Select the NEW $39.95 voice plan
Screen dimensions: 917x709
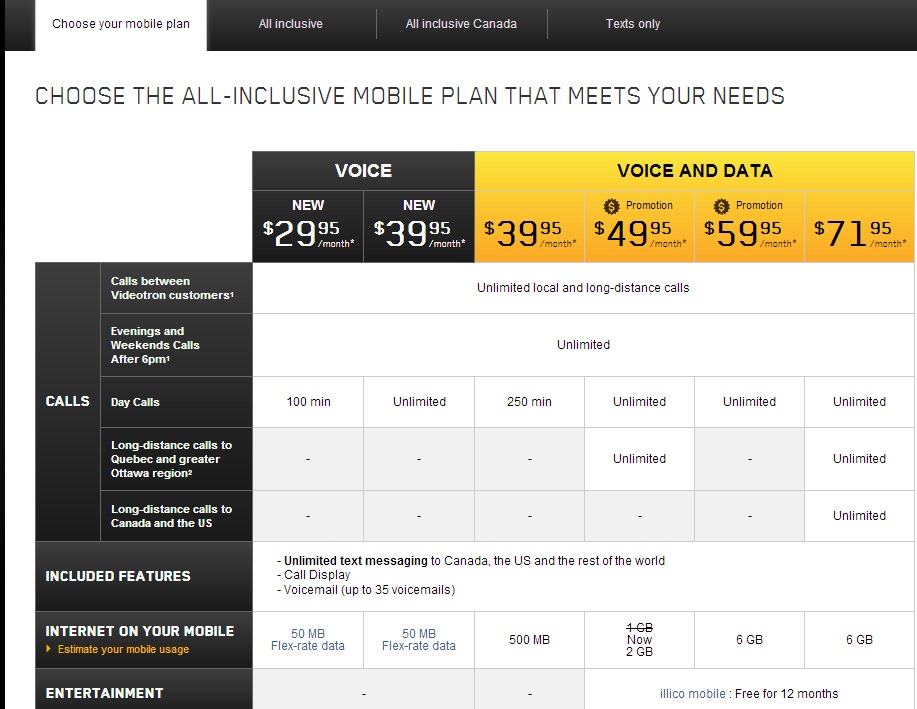419,226
